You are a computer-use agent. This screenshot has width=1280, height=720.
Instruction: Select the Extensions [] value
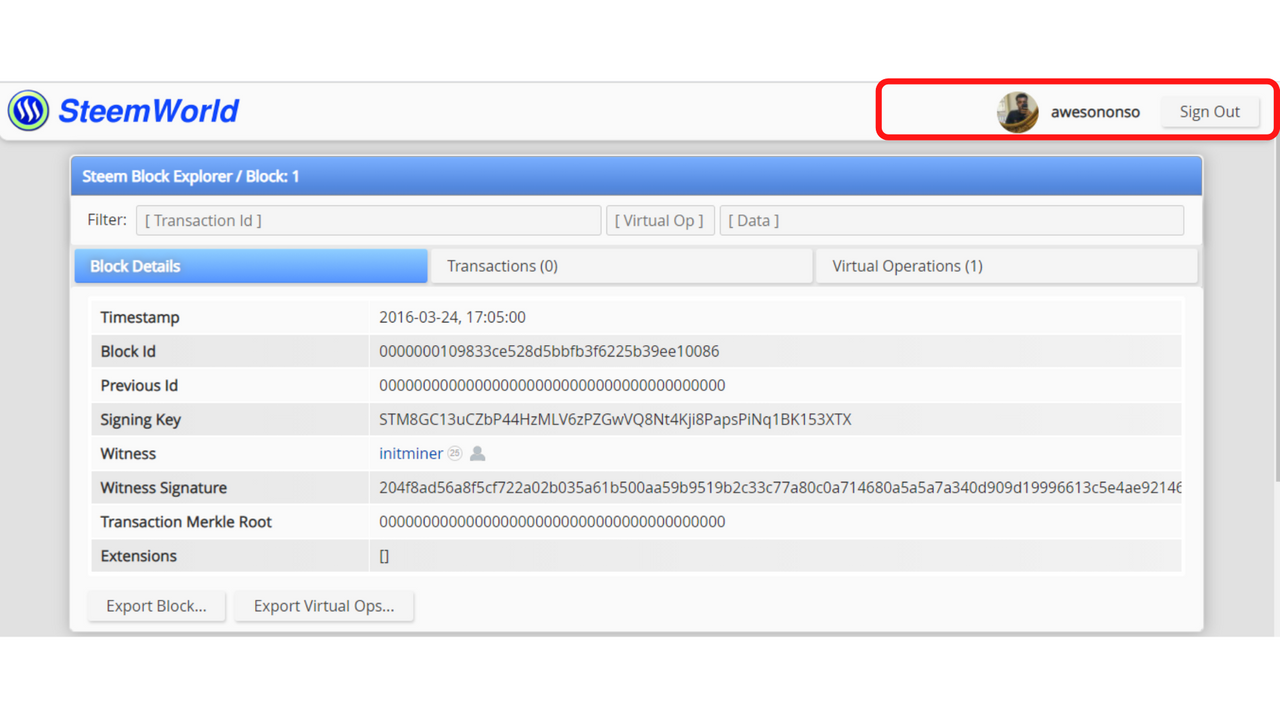(x=384, y=555)
